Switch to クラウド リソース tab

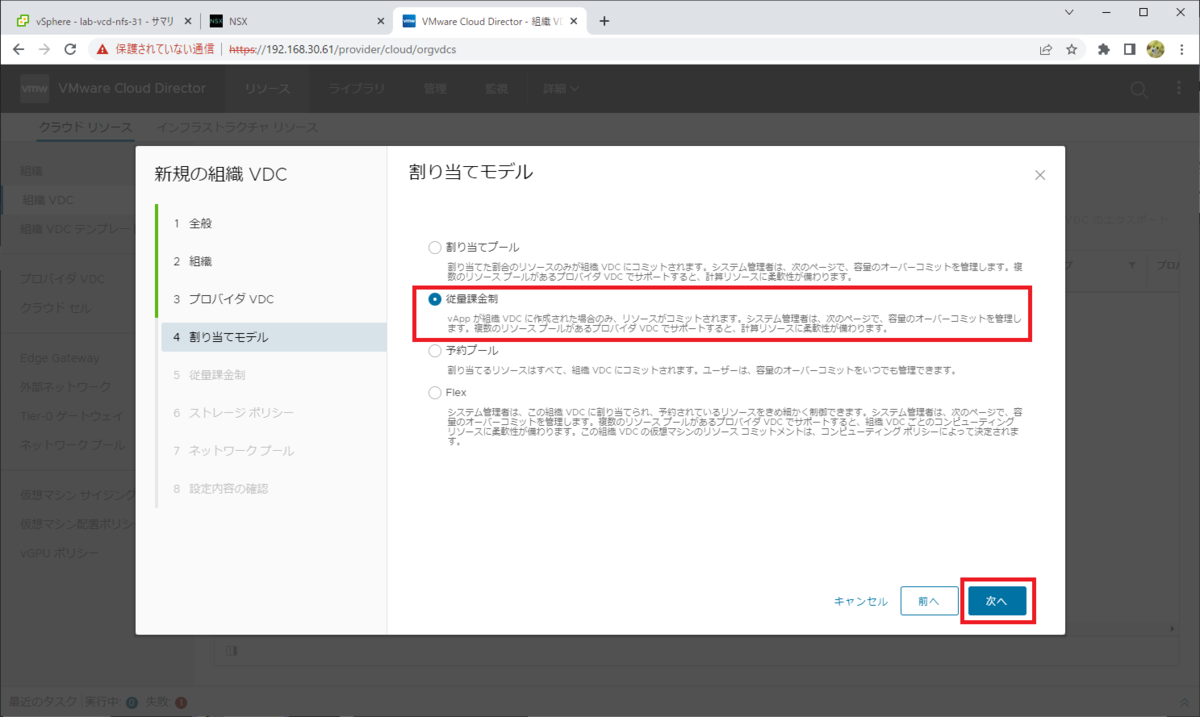(85, 127)
